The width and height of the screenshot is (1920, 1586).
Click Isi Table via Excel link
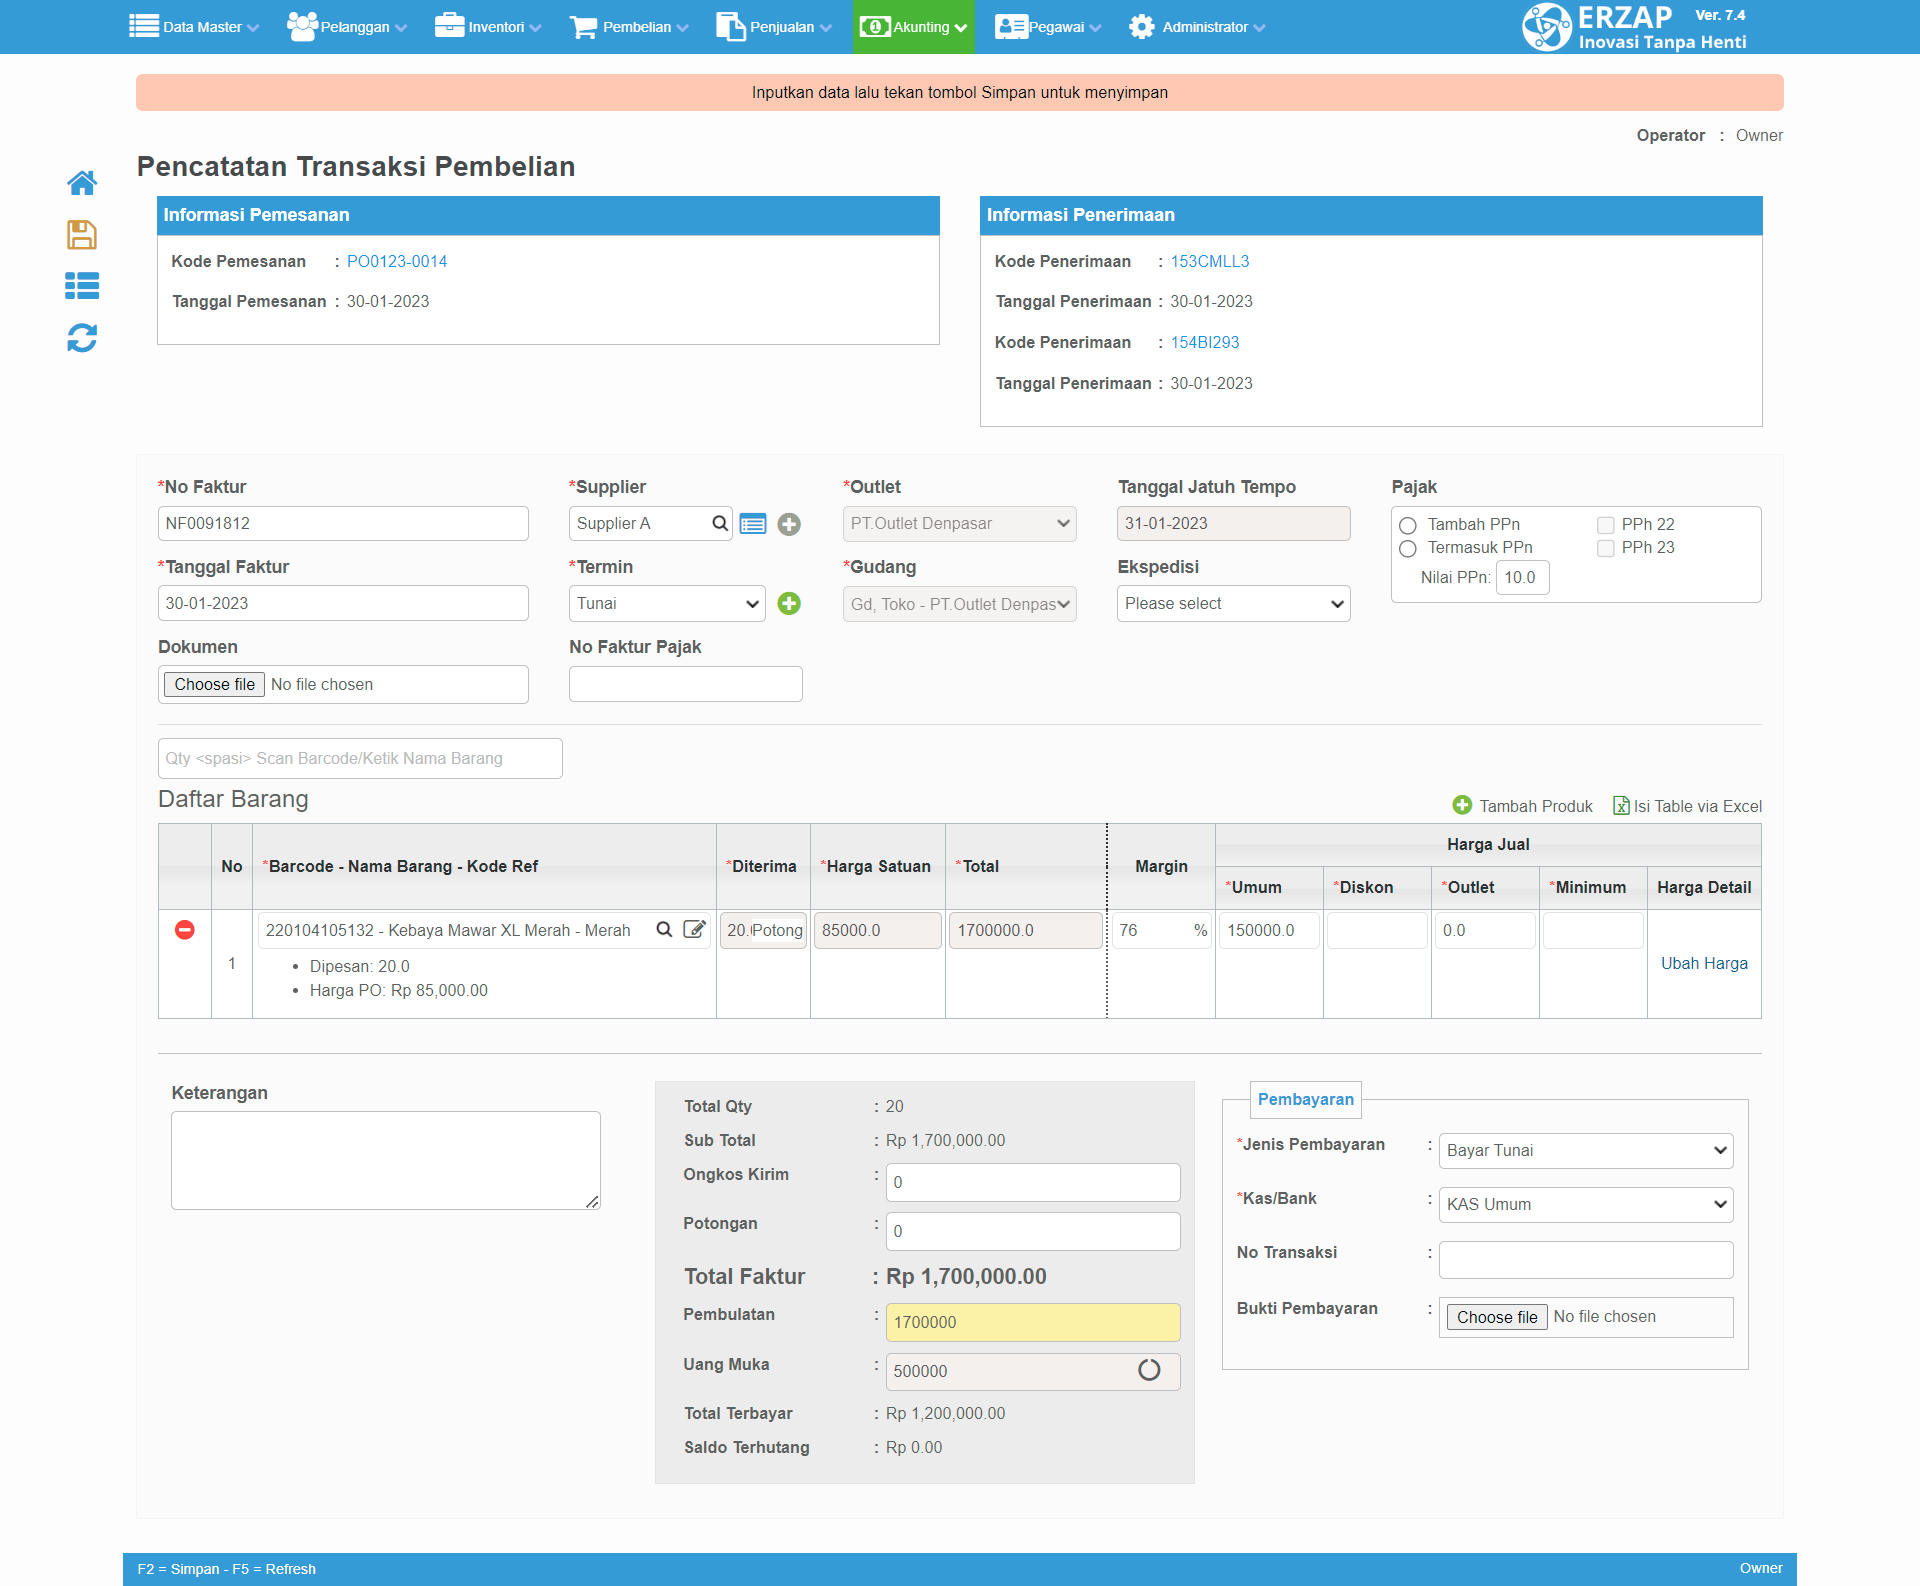[x=1697, y=806]
